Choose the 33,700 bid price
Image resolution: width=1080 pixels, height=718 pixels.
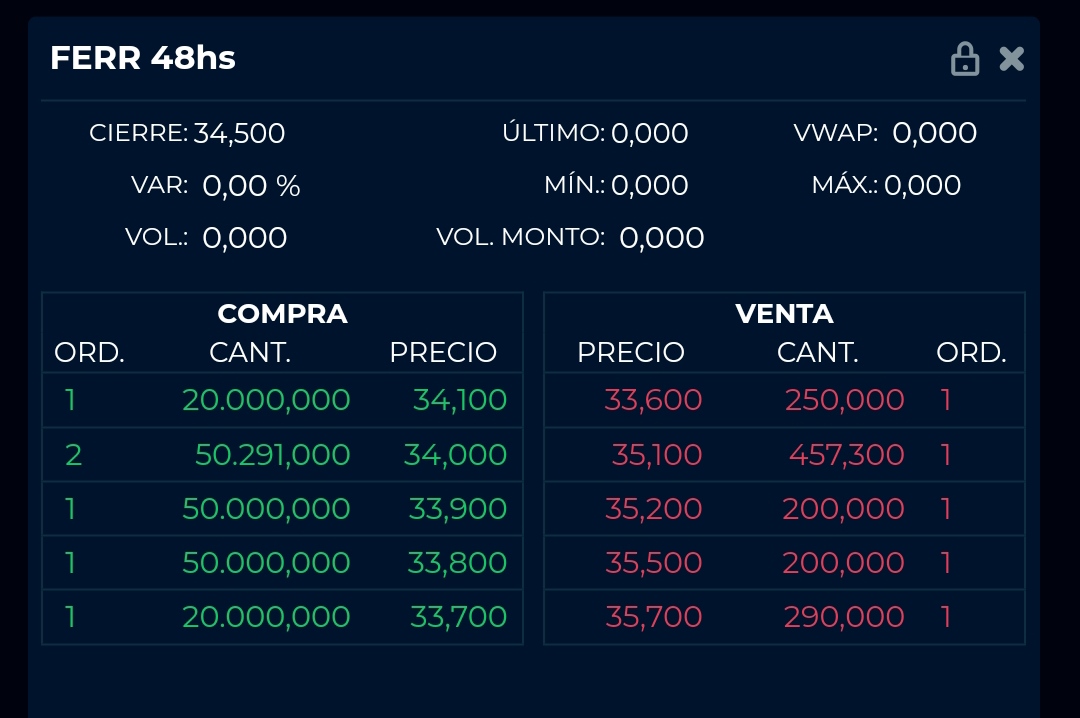click(x=458, y=617)
